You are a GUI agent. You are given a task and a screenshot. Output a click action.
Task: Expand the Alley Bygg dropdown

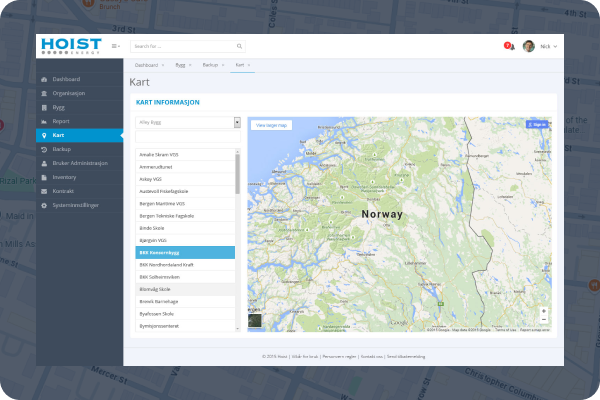pos(188,122)
